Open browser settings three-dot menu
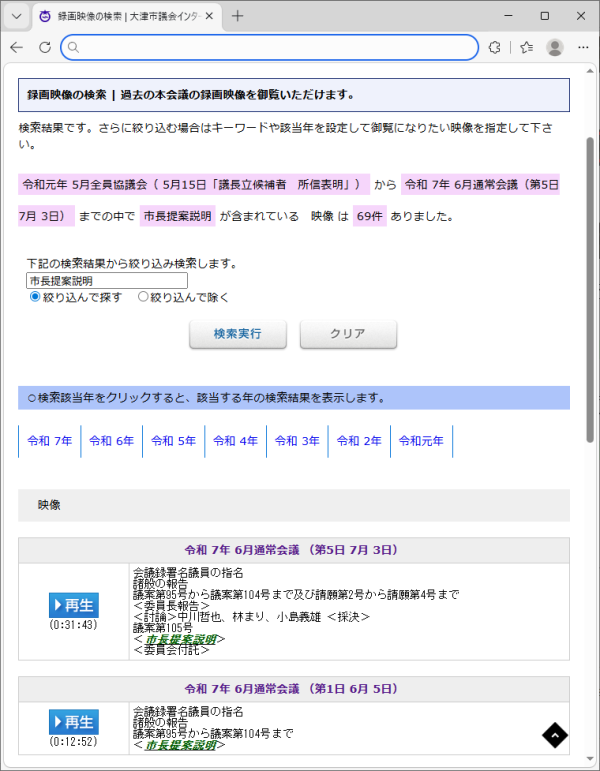 coord(583,48)
